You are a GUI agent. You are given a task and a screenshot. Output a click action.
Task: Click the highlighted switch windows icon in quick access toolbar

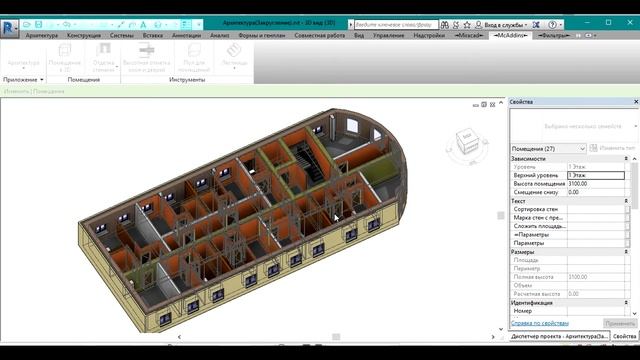pyautogui.click(x=186, y=24)
